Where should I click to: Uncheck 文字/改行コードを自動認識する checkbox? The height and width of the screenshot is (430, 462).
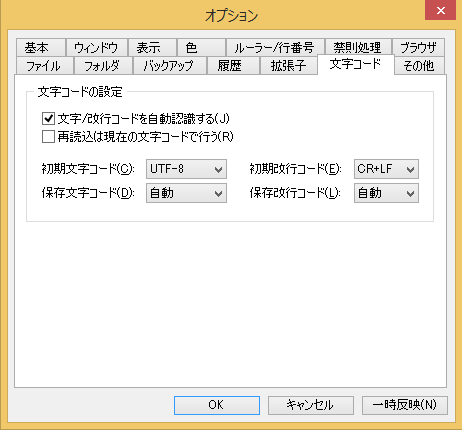tap(48, 119)
